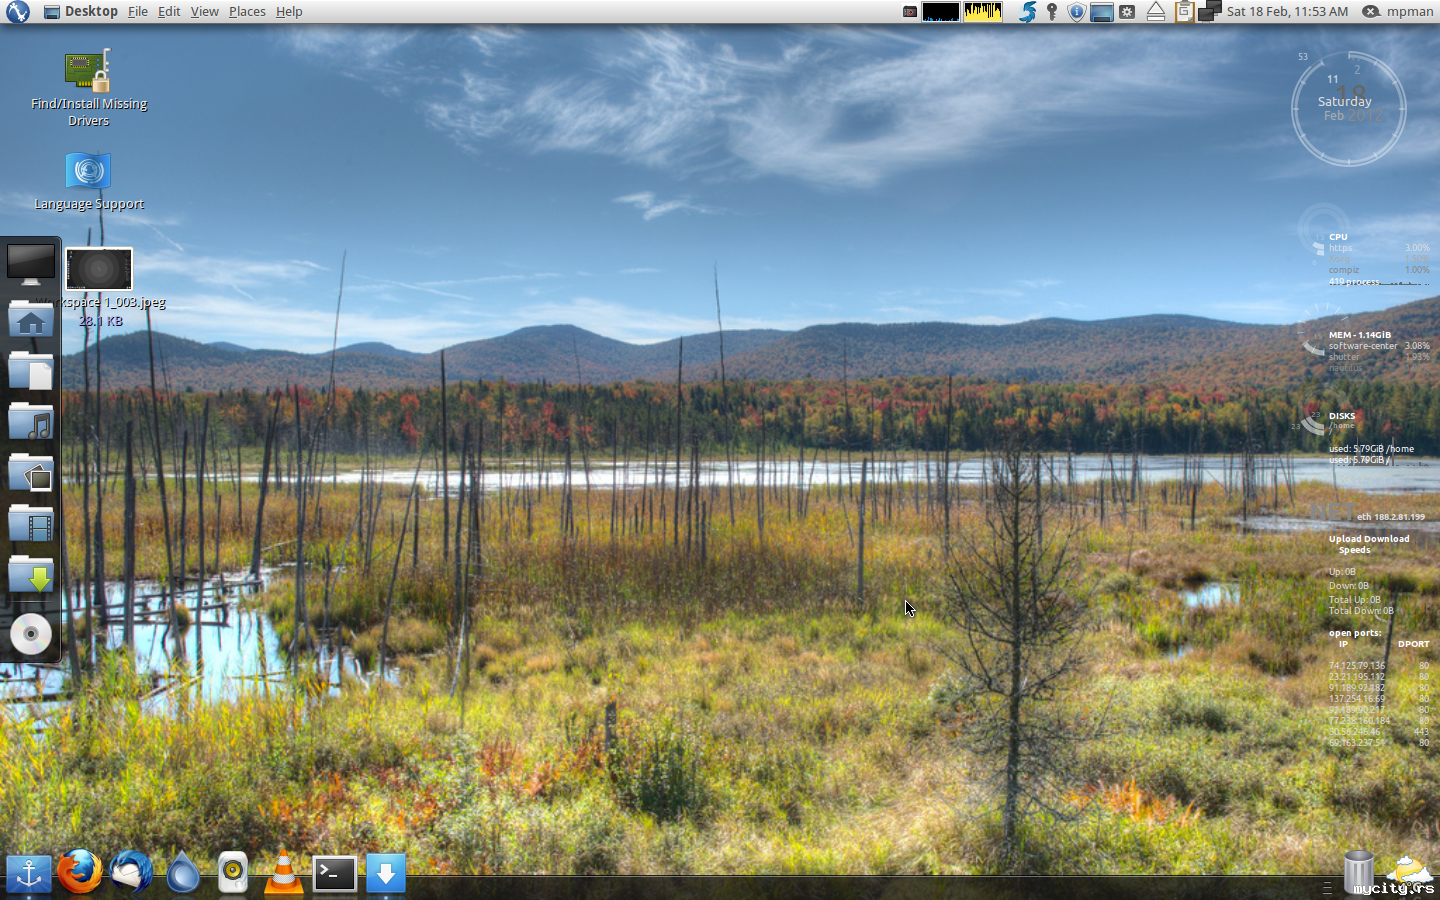The height and width of the screenshot is (900, 1440).
Task: Click the network displays tray icon
Action: (x=1210, y=11)
